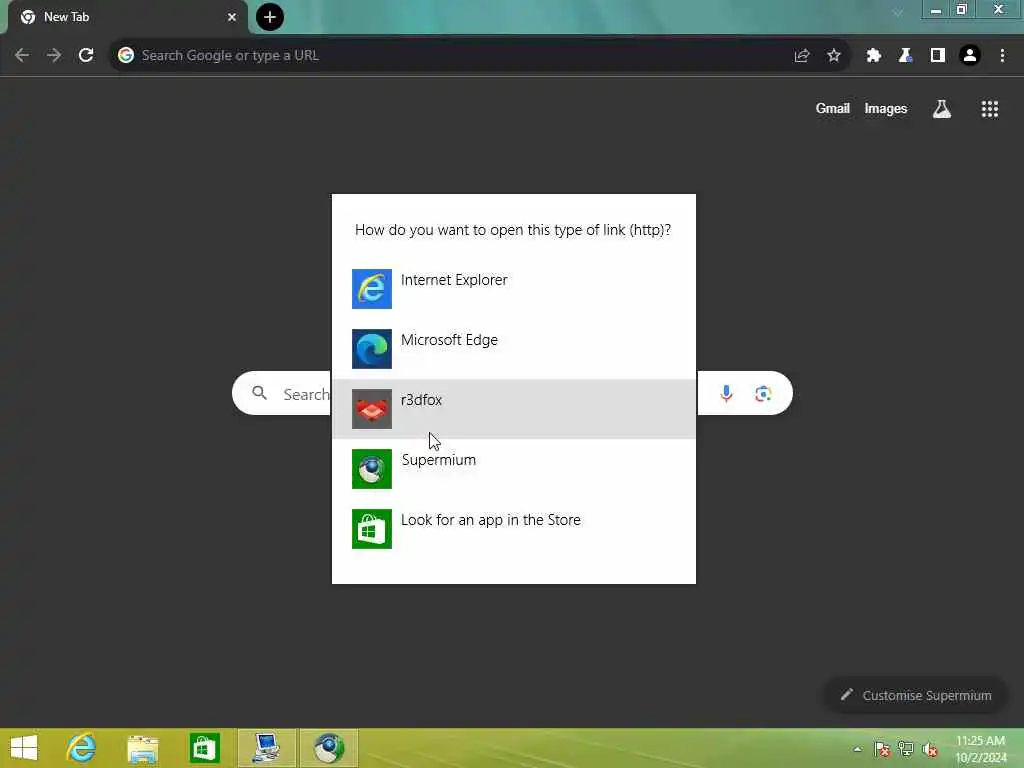The image size is (1024, 768).
Task: Open the Extensions puzzle icon
Action: pyautogui.click(x=874, y=56)
